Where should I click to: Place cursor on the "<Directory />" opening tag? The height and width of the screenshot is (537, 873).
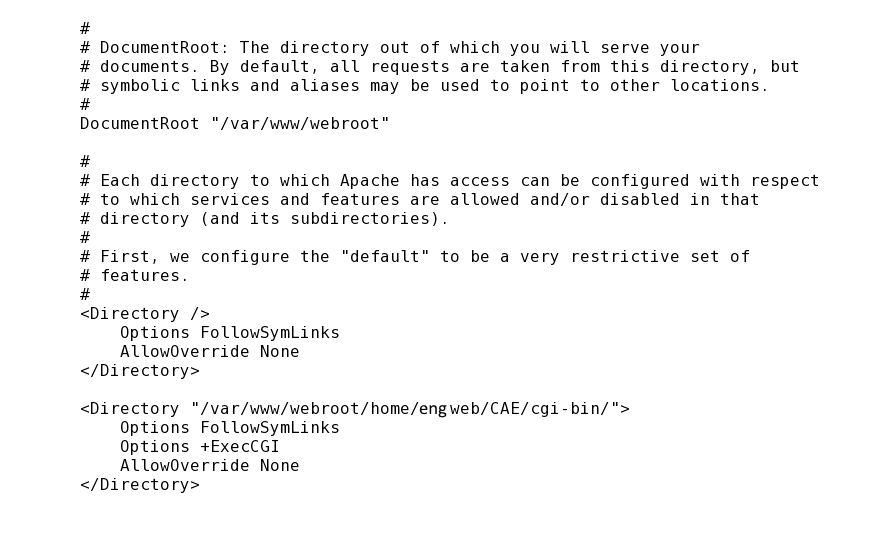point(145,313)
